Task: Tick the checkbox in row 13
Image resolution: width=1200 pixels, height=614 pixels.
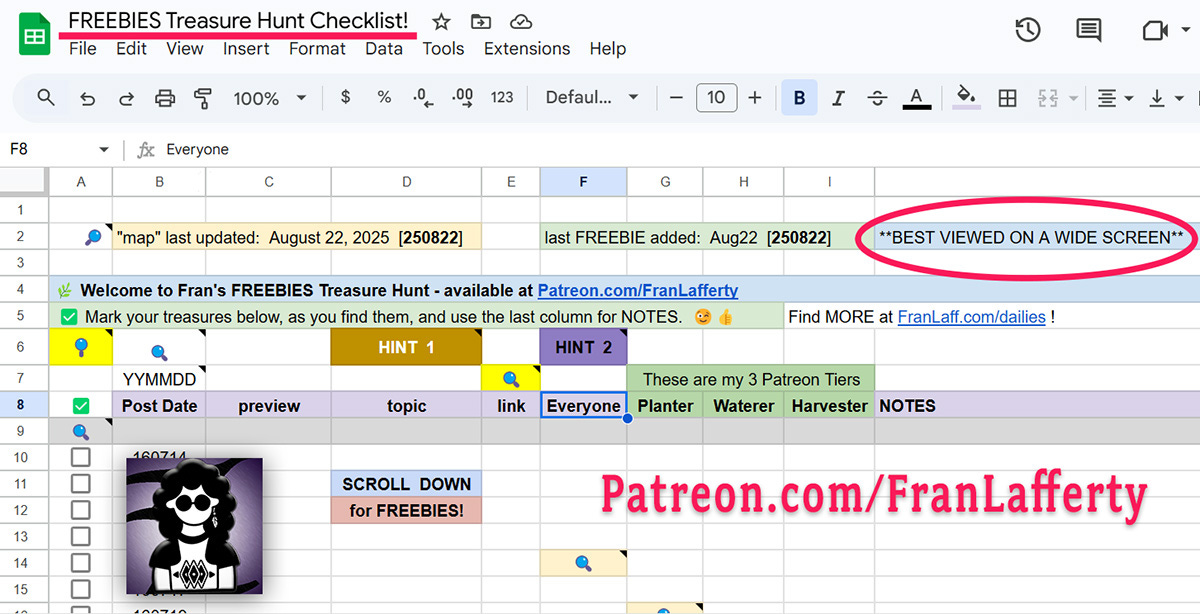Action: (81, 537)
